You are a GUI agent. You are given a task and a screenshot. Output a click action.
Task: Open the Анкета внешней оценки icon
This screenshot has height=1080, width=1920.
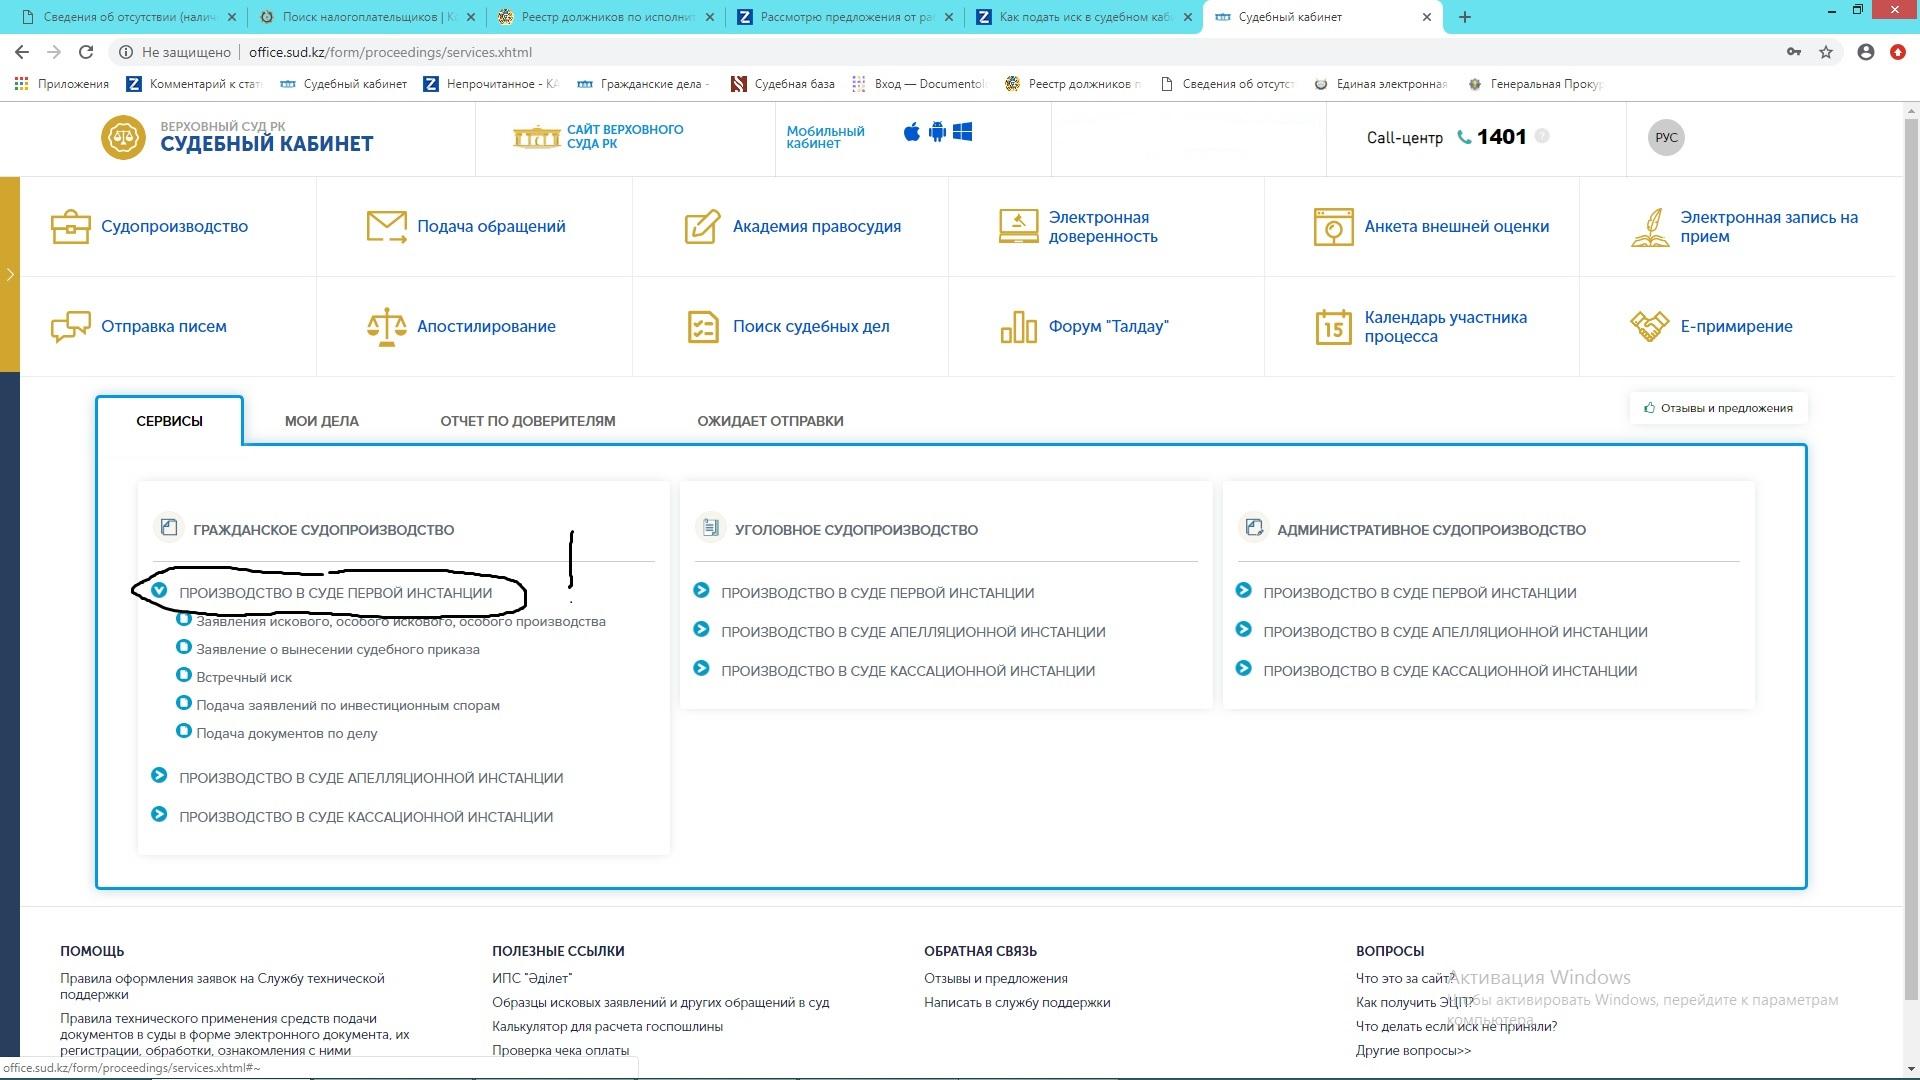click(1333, 227)
